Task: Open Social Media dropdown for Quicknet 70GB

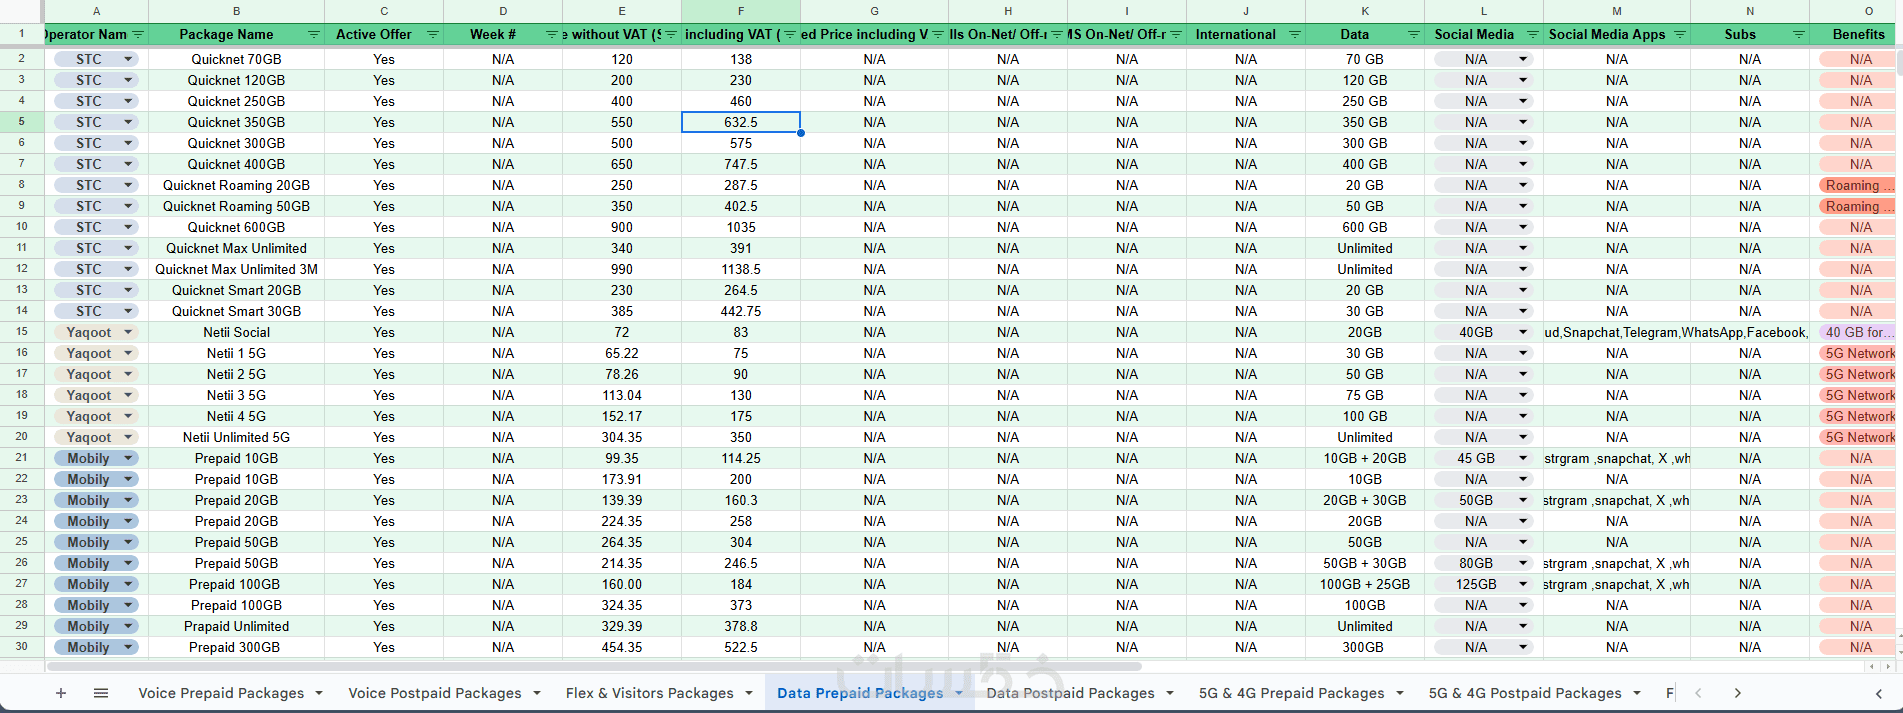Action: [x=1523, y=59]
